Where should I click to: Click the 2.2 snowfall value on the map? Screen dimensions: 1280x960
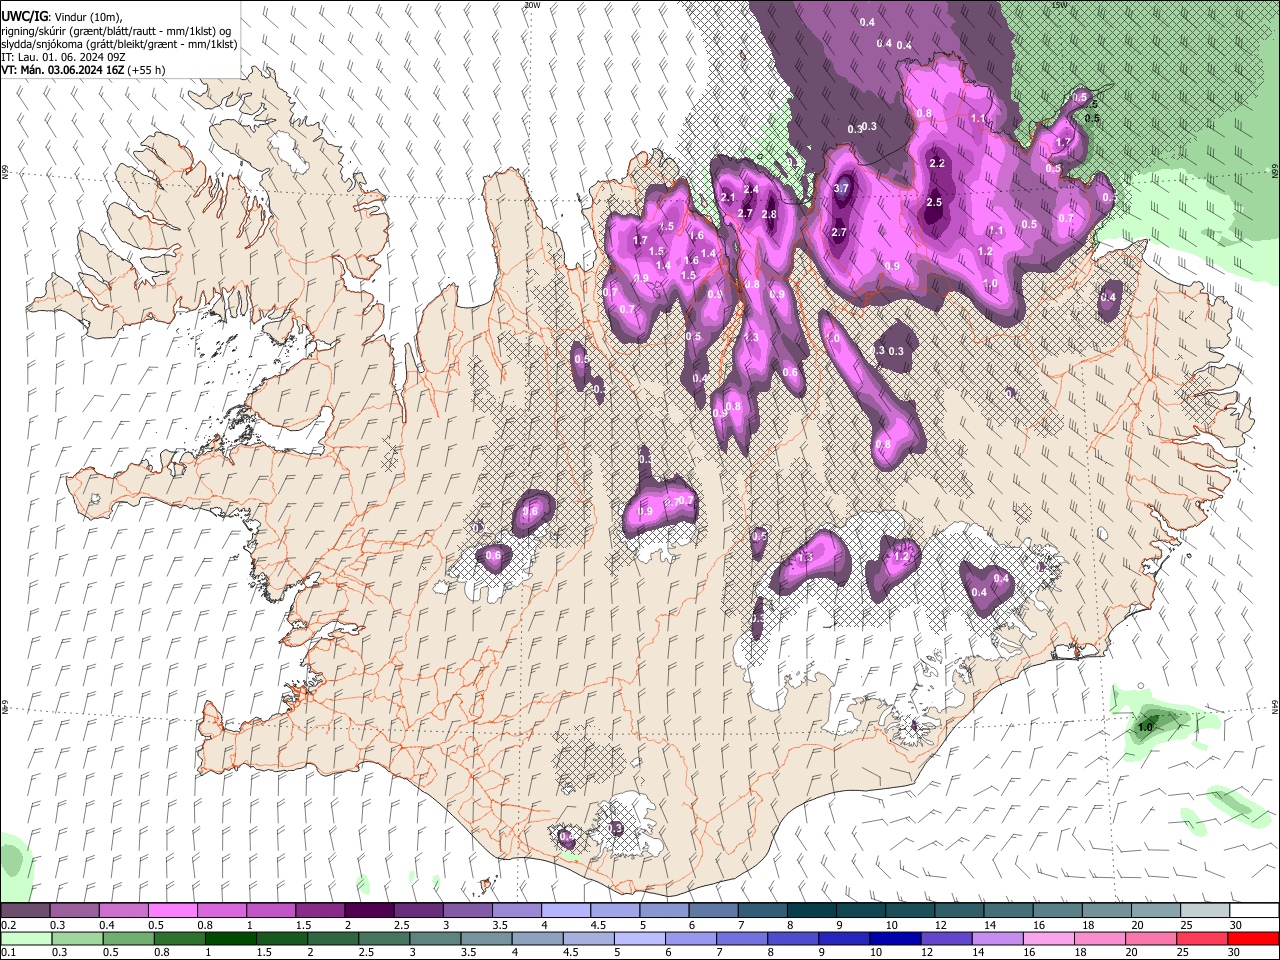pos(937,163)
